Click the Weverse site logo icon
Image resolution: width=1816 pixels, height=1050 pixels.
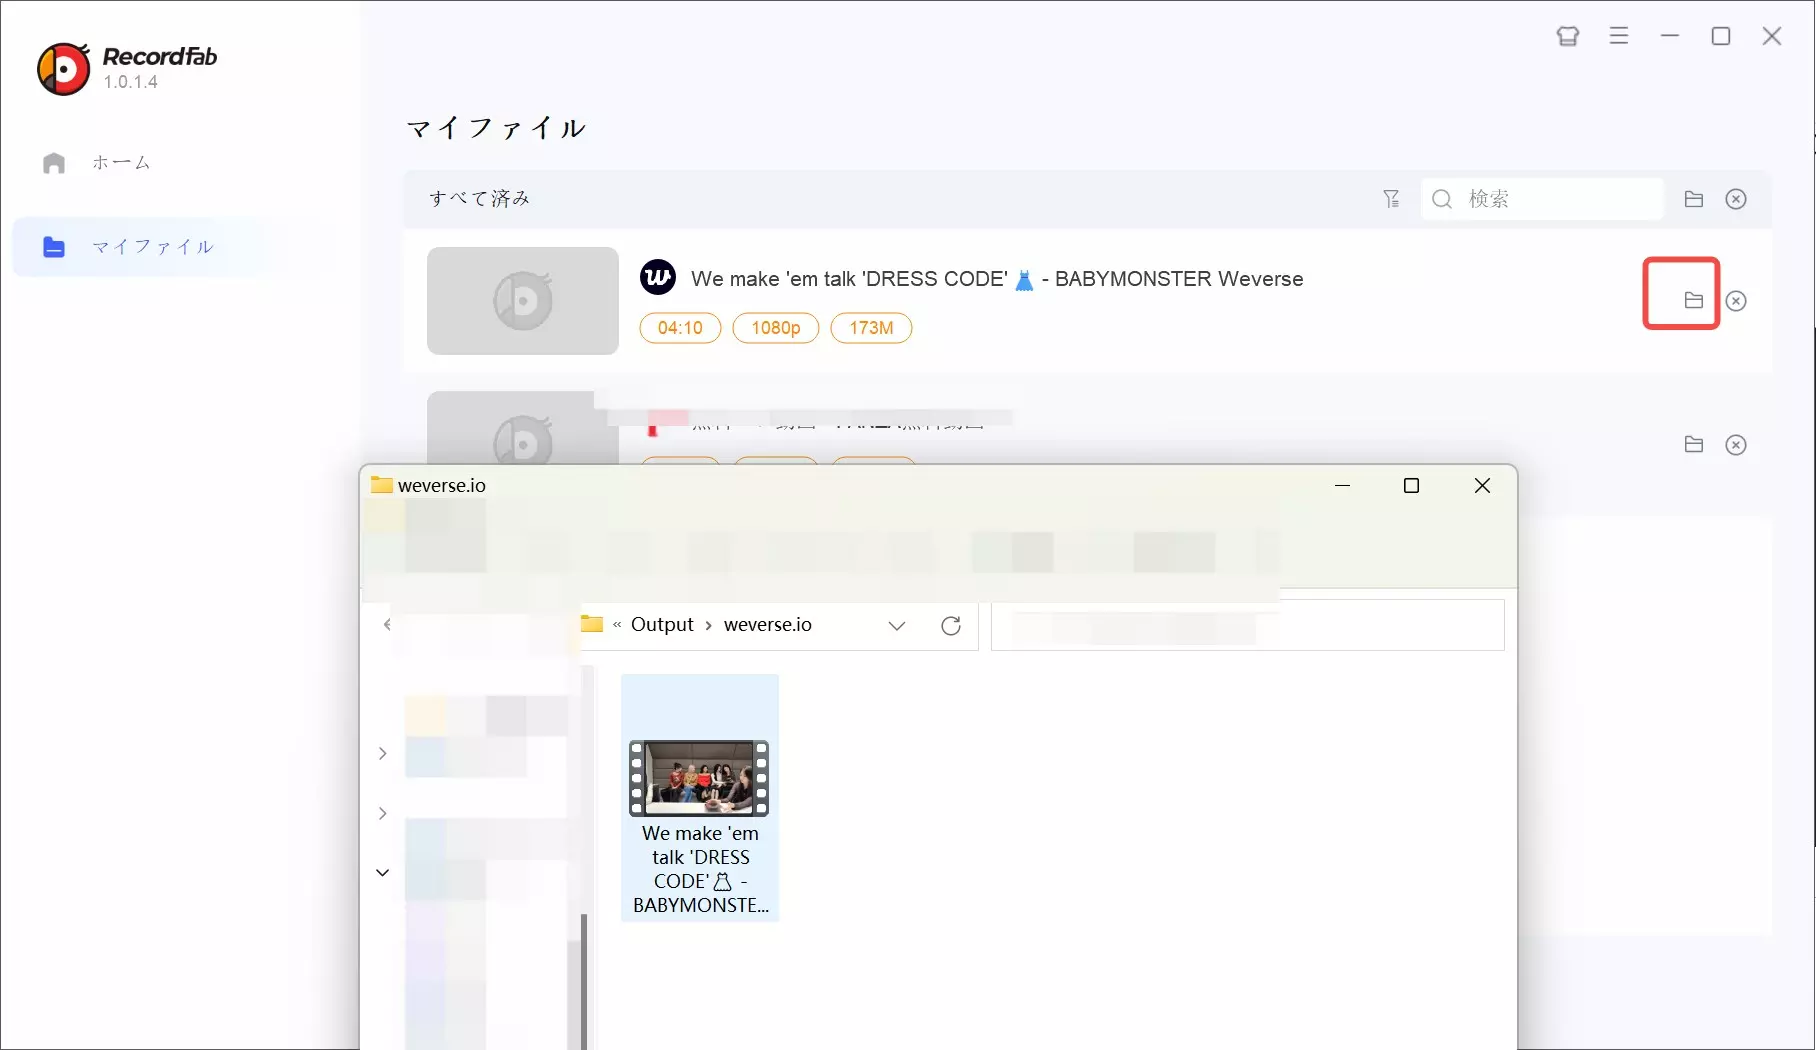658,278
